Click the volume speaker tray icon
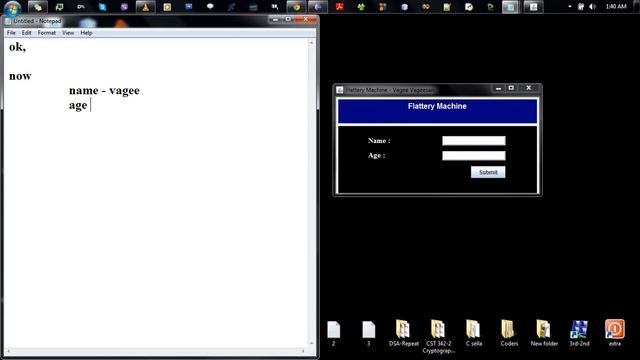Viewport: 640px width, 360px height. (593, 7)
